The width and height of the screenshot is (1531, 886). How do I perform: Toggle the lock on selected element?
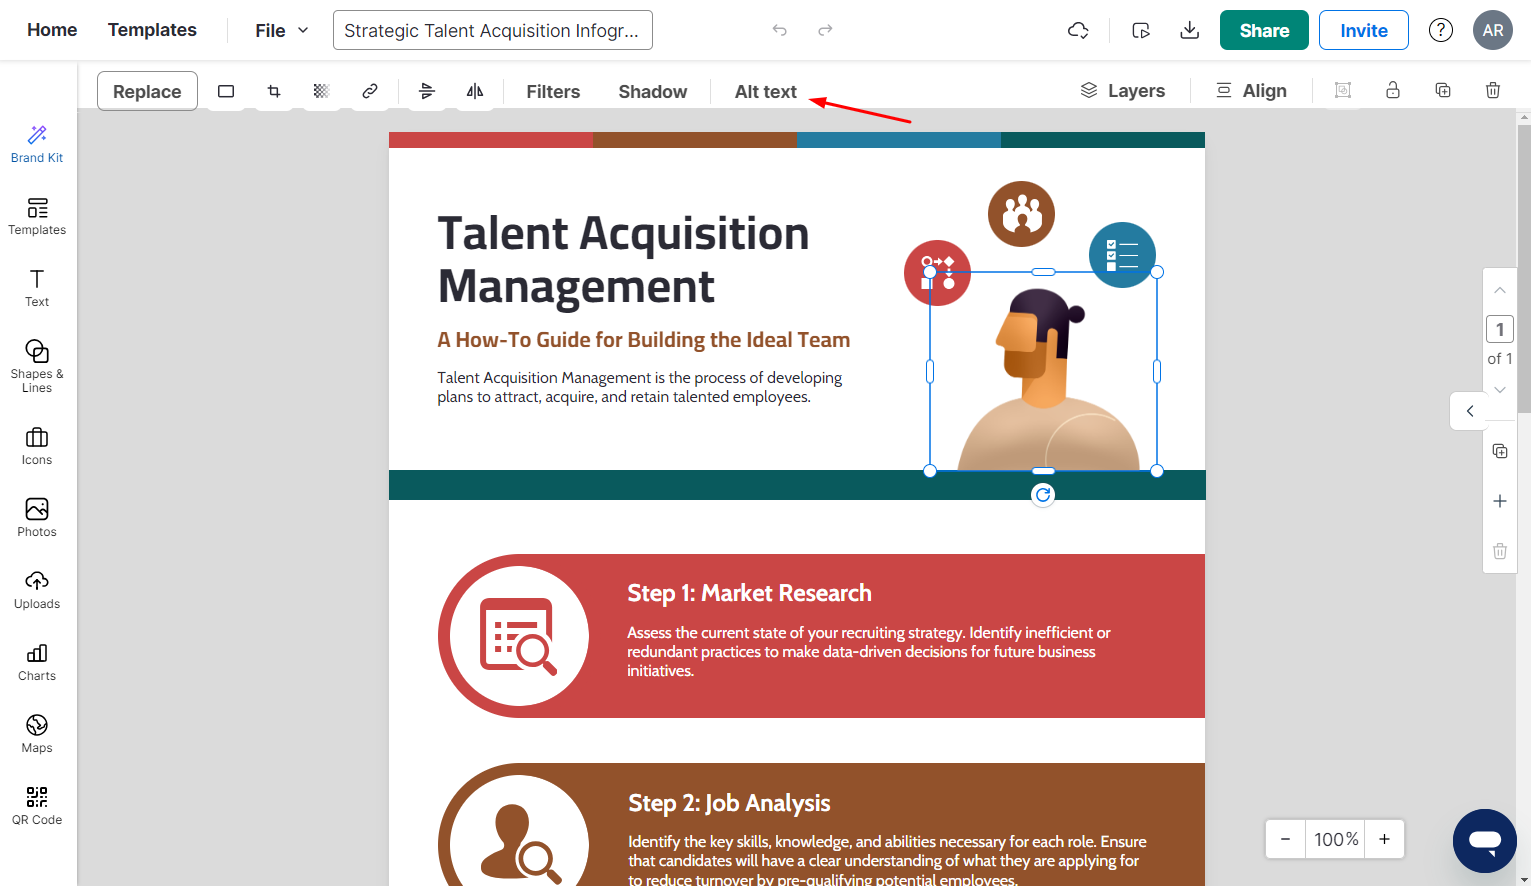(x=1392, y=90)
